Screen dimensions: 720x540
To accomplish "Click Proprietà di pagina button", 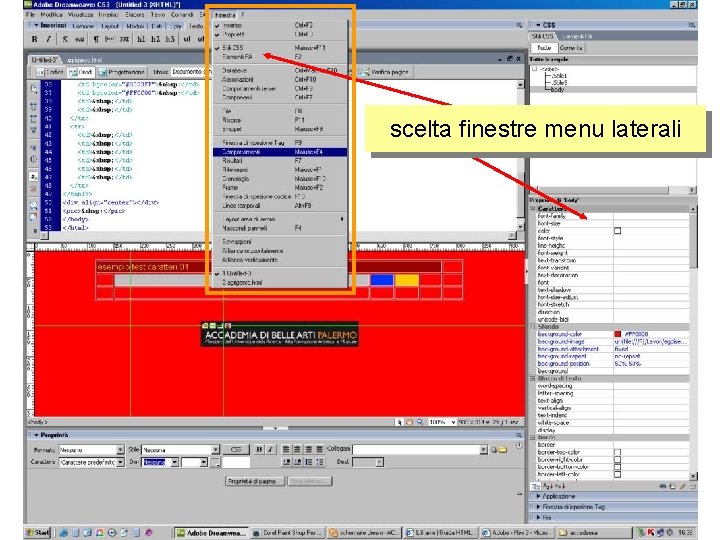I will click(x=254, y=481).
